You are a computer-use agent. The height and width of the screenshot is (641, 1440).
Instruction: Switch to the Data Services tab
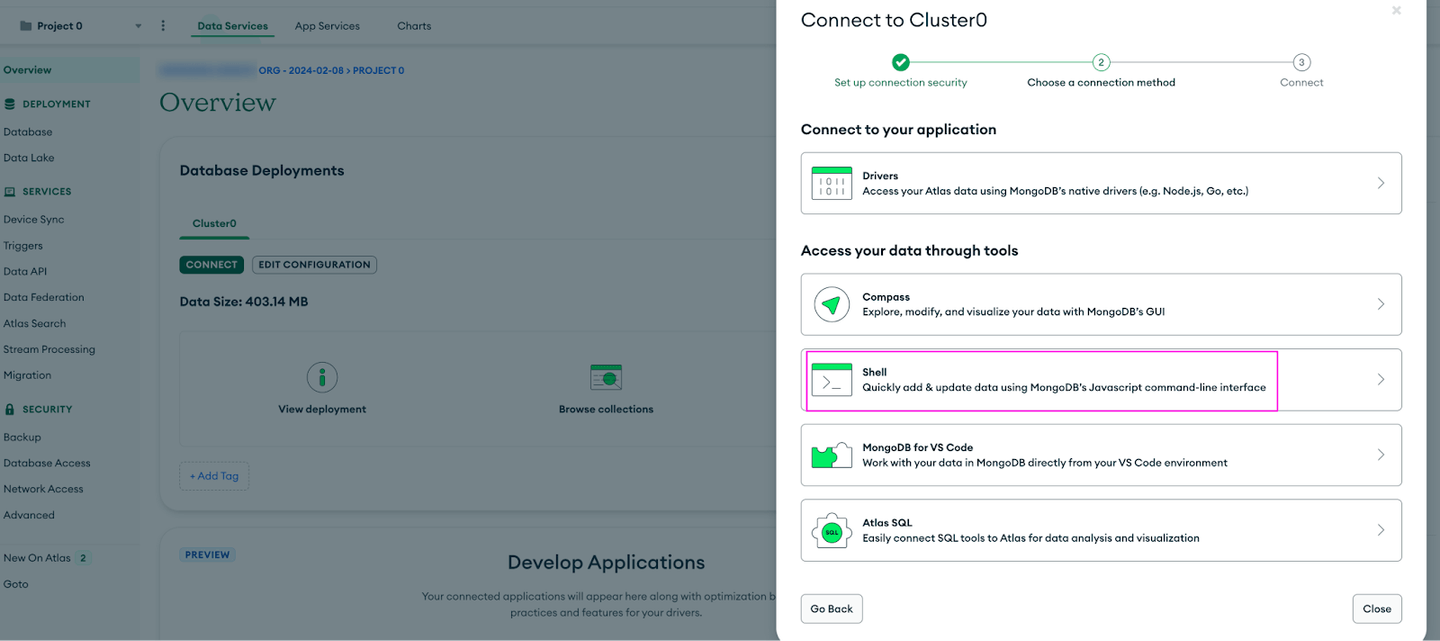232,26
